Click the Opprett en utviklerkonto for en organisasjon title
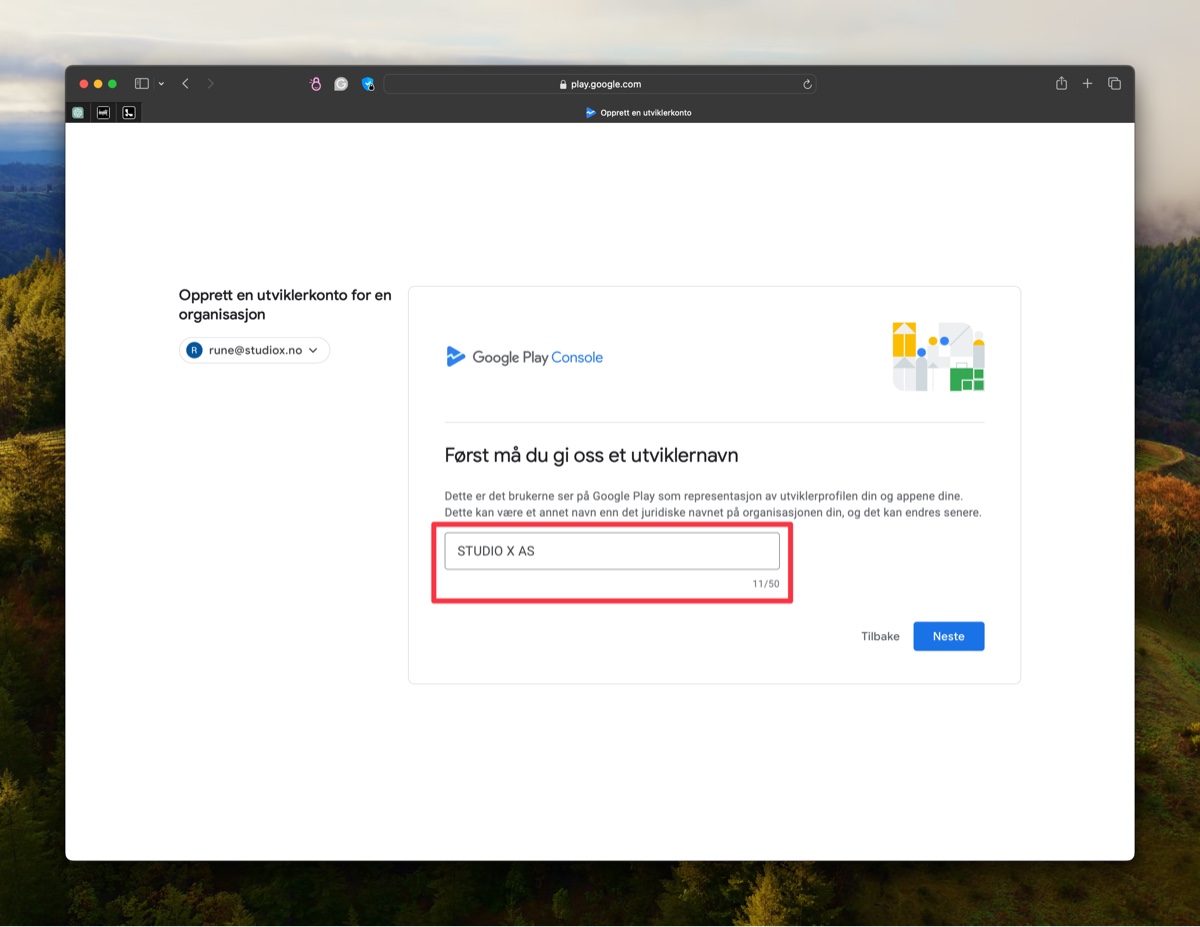Image resolution: width=1200 pixels, height=927 pixels. (x=285, y=305)
